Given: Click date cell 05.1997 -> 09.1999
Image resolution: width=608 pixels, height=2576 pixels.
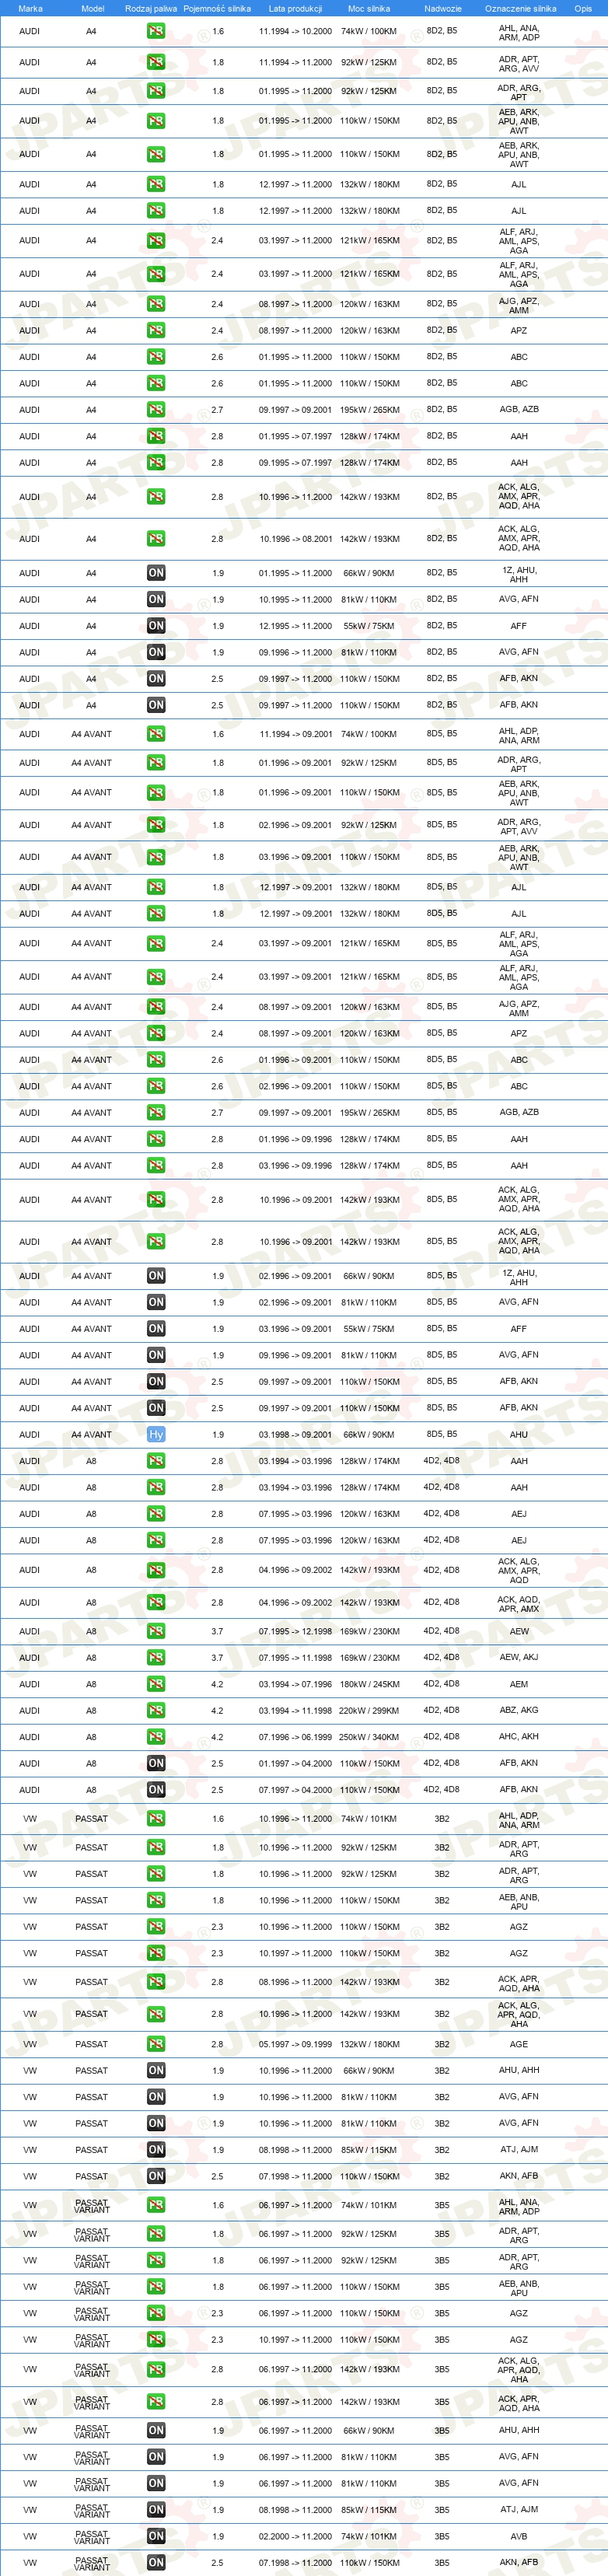Looking at the screenshot, I should click(295, 2044).
